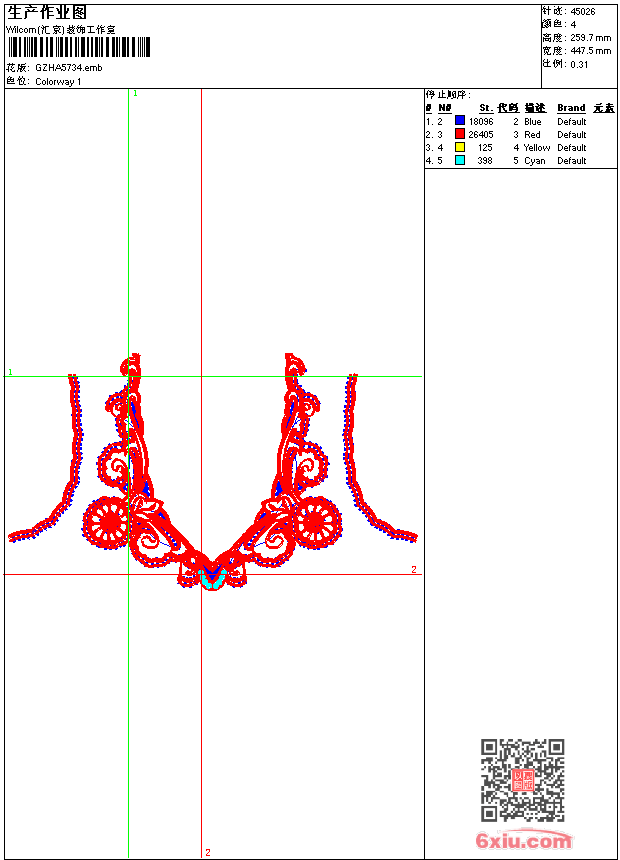Viewport: 620px width, 860px height.
Task: Click the title 生产作业图
Action: (47, 12)
